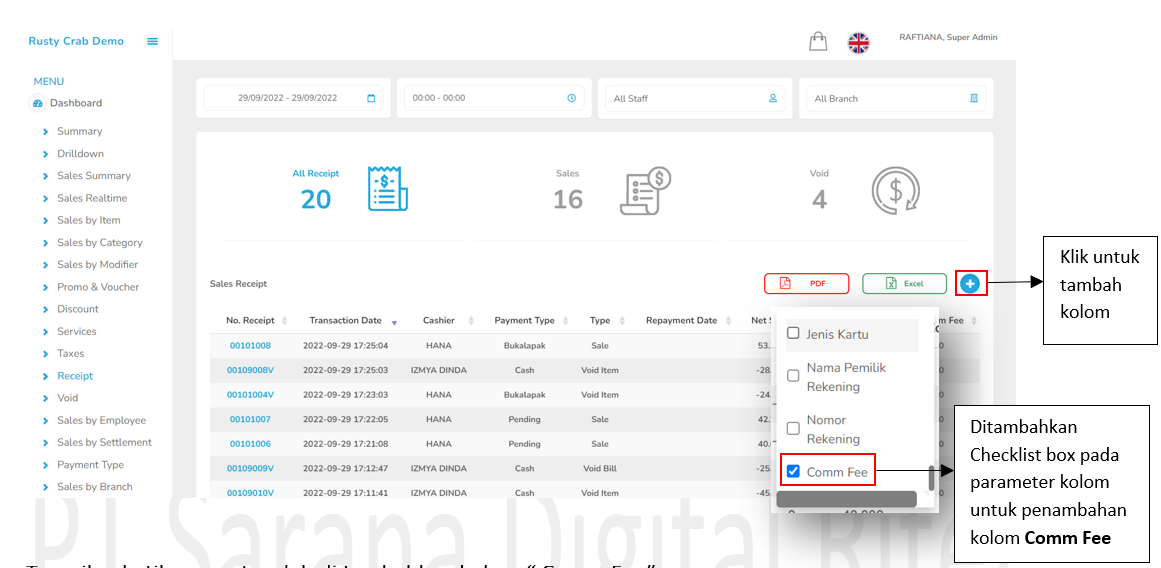Export the receipt list as PDF
This screenshot has height=568, width=1161.
tap(806, 284)
